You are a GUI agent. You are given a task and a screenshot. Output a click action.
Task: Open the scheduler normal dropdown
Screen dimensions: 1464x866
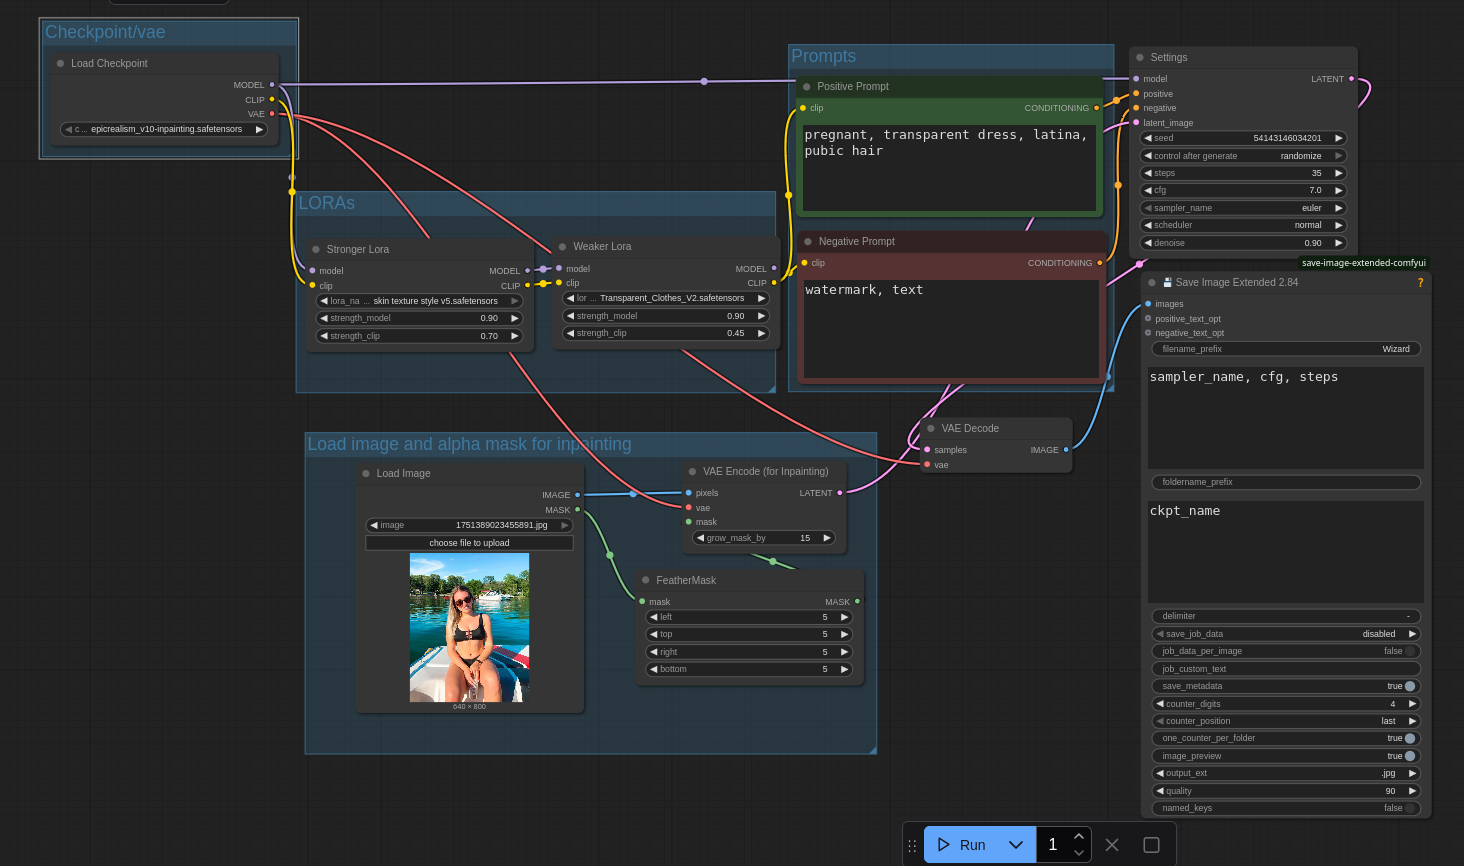(1243, 225)
